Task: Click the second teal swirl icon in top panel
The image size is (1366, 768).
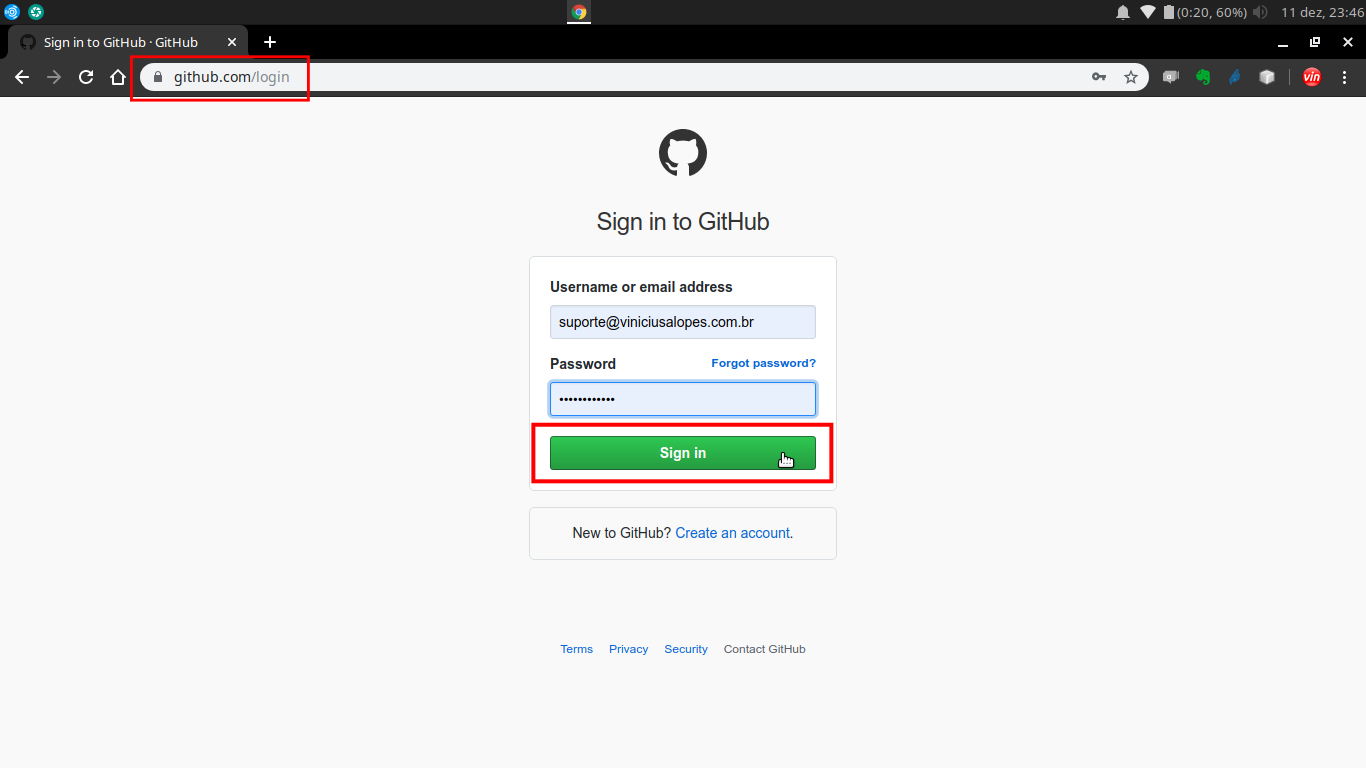Action: click(x=36, y=12)
